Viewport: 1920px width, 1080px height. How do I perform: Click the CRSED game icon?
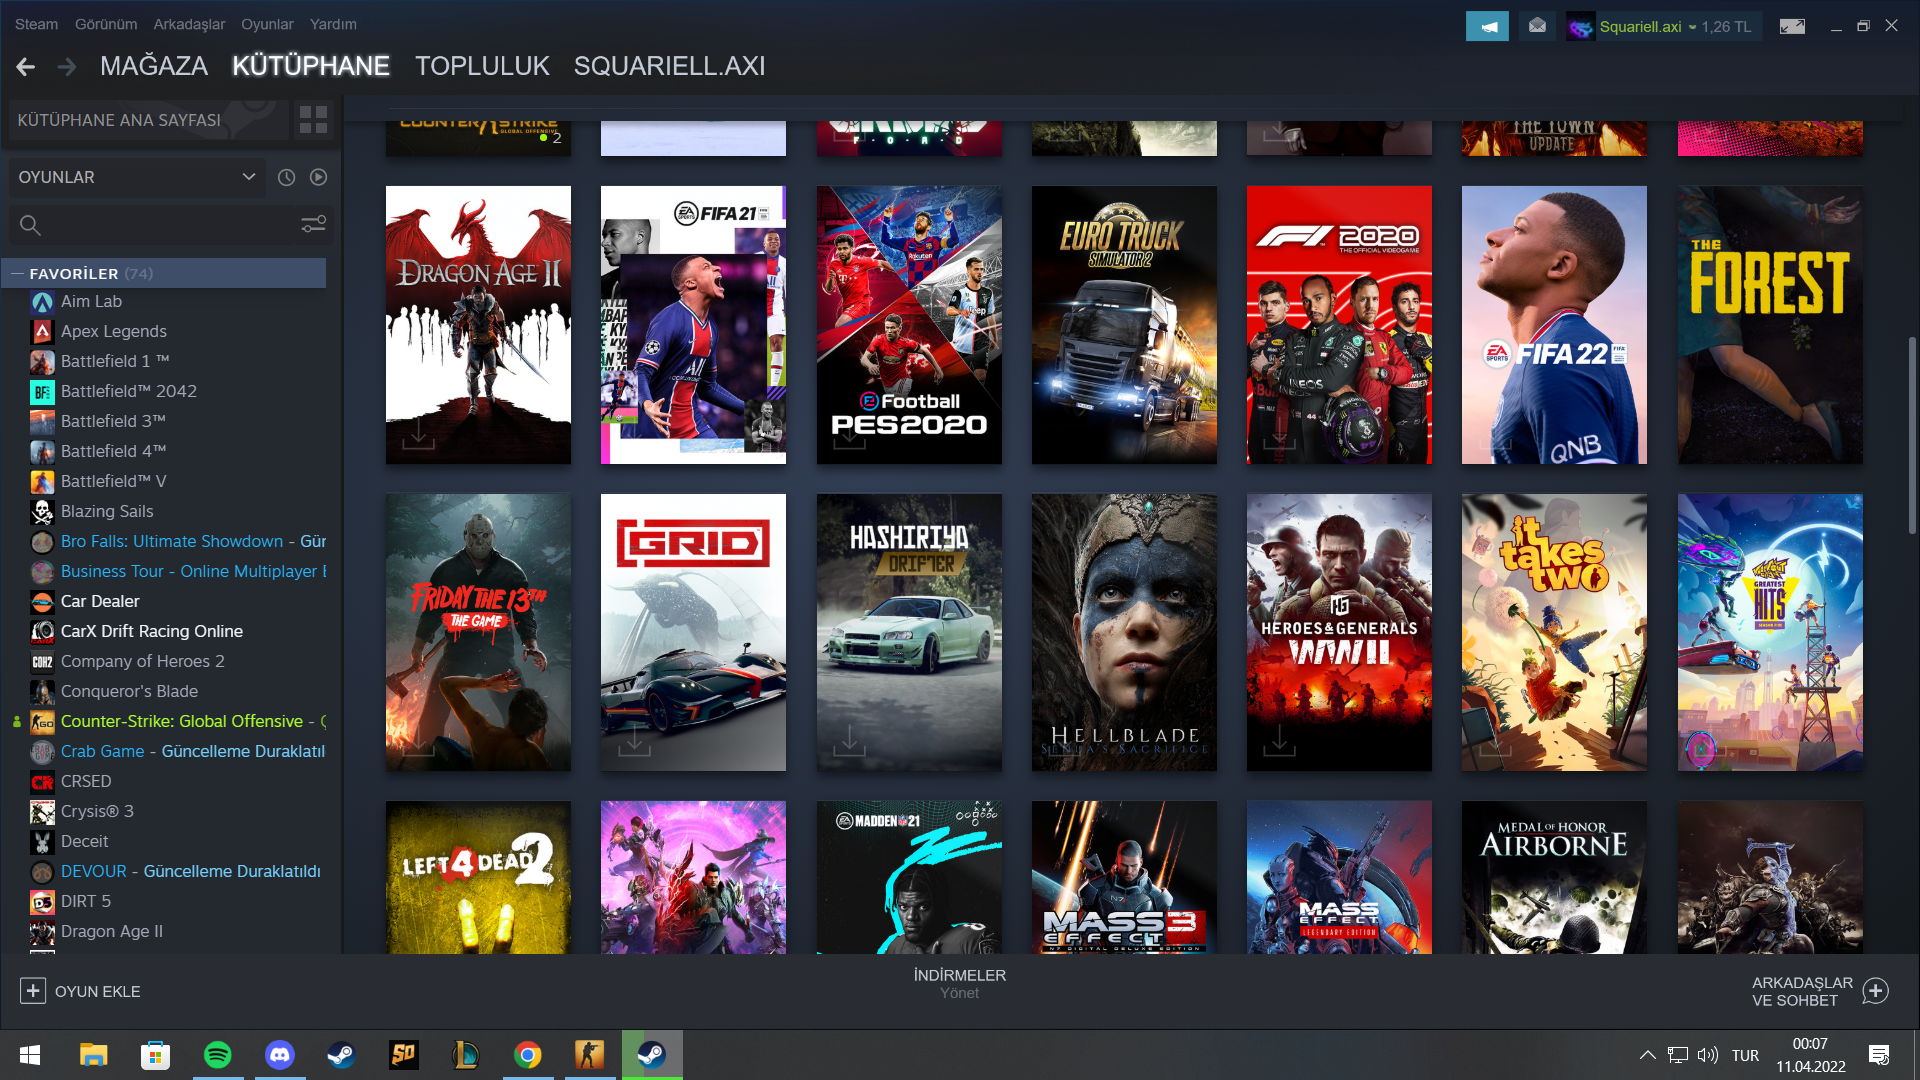[x=42, y=782]
